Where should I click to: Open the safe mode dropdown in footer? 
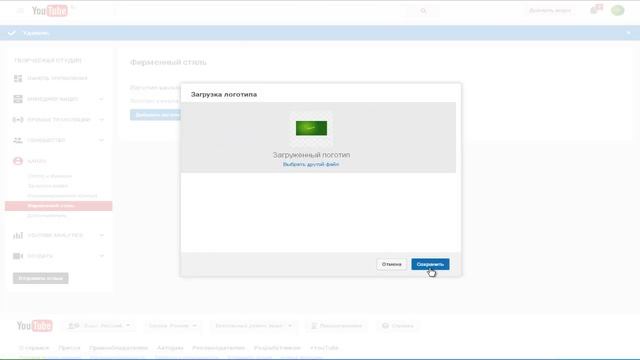coord(253,326)
